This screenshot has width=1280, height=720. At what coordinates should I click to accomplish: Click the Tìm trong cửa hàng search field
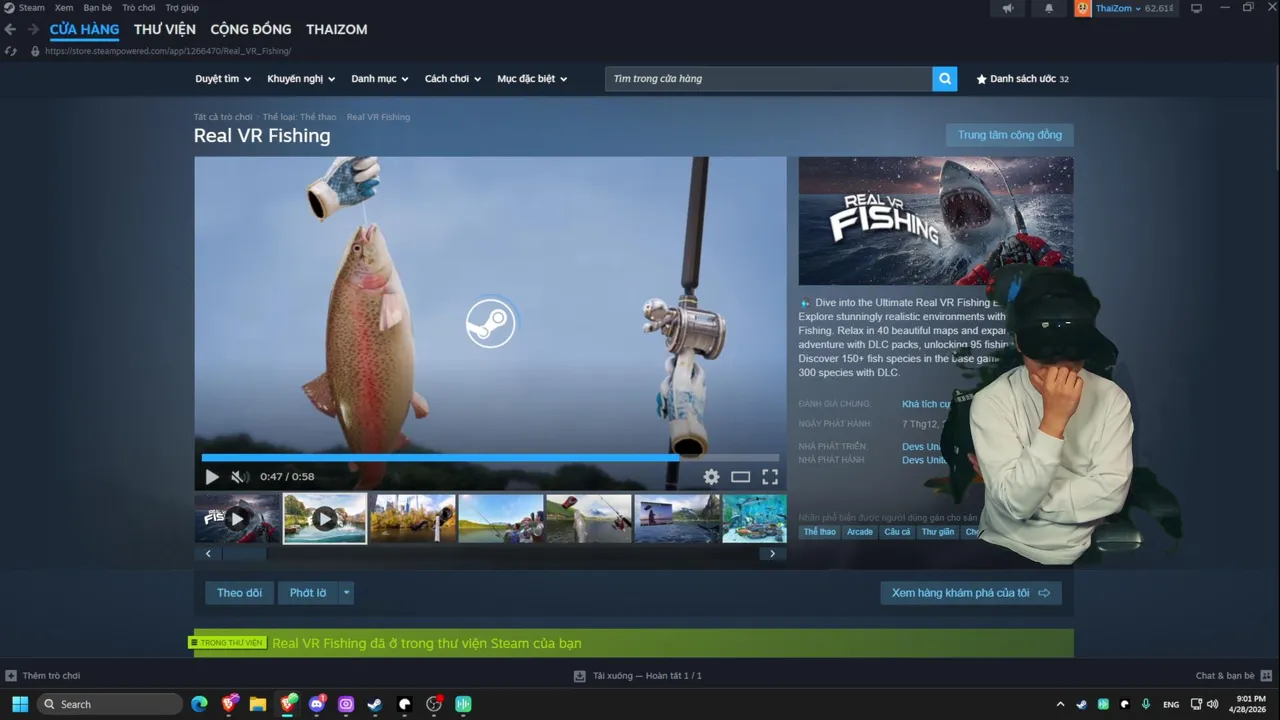coord(769,79)
